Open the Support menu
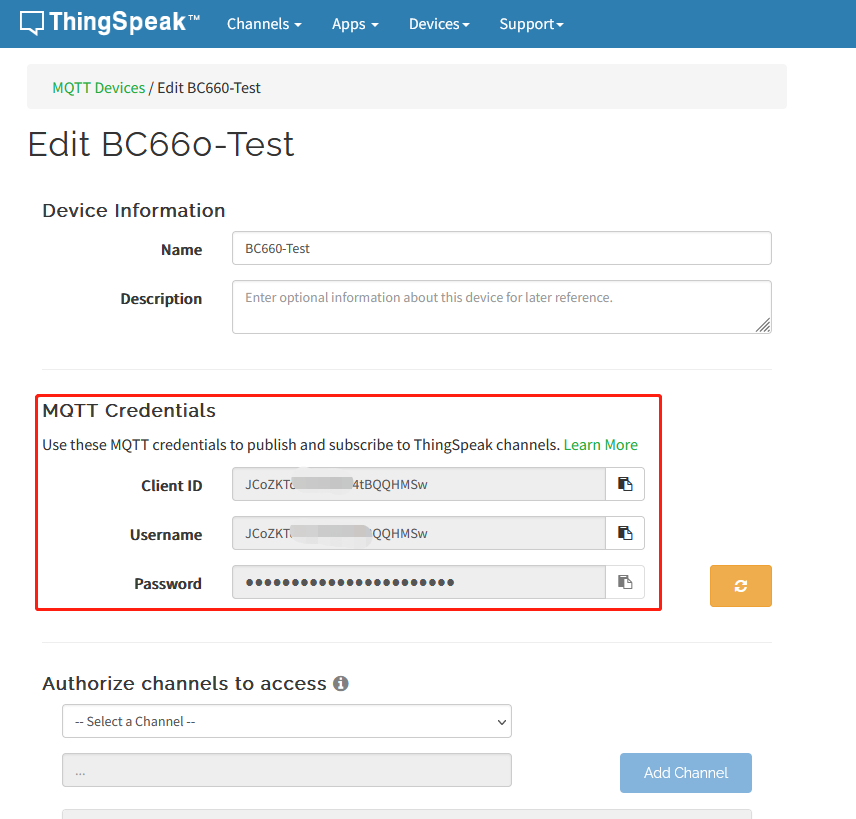856x819 pixels. [531, 24]
